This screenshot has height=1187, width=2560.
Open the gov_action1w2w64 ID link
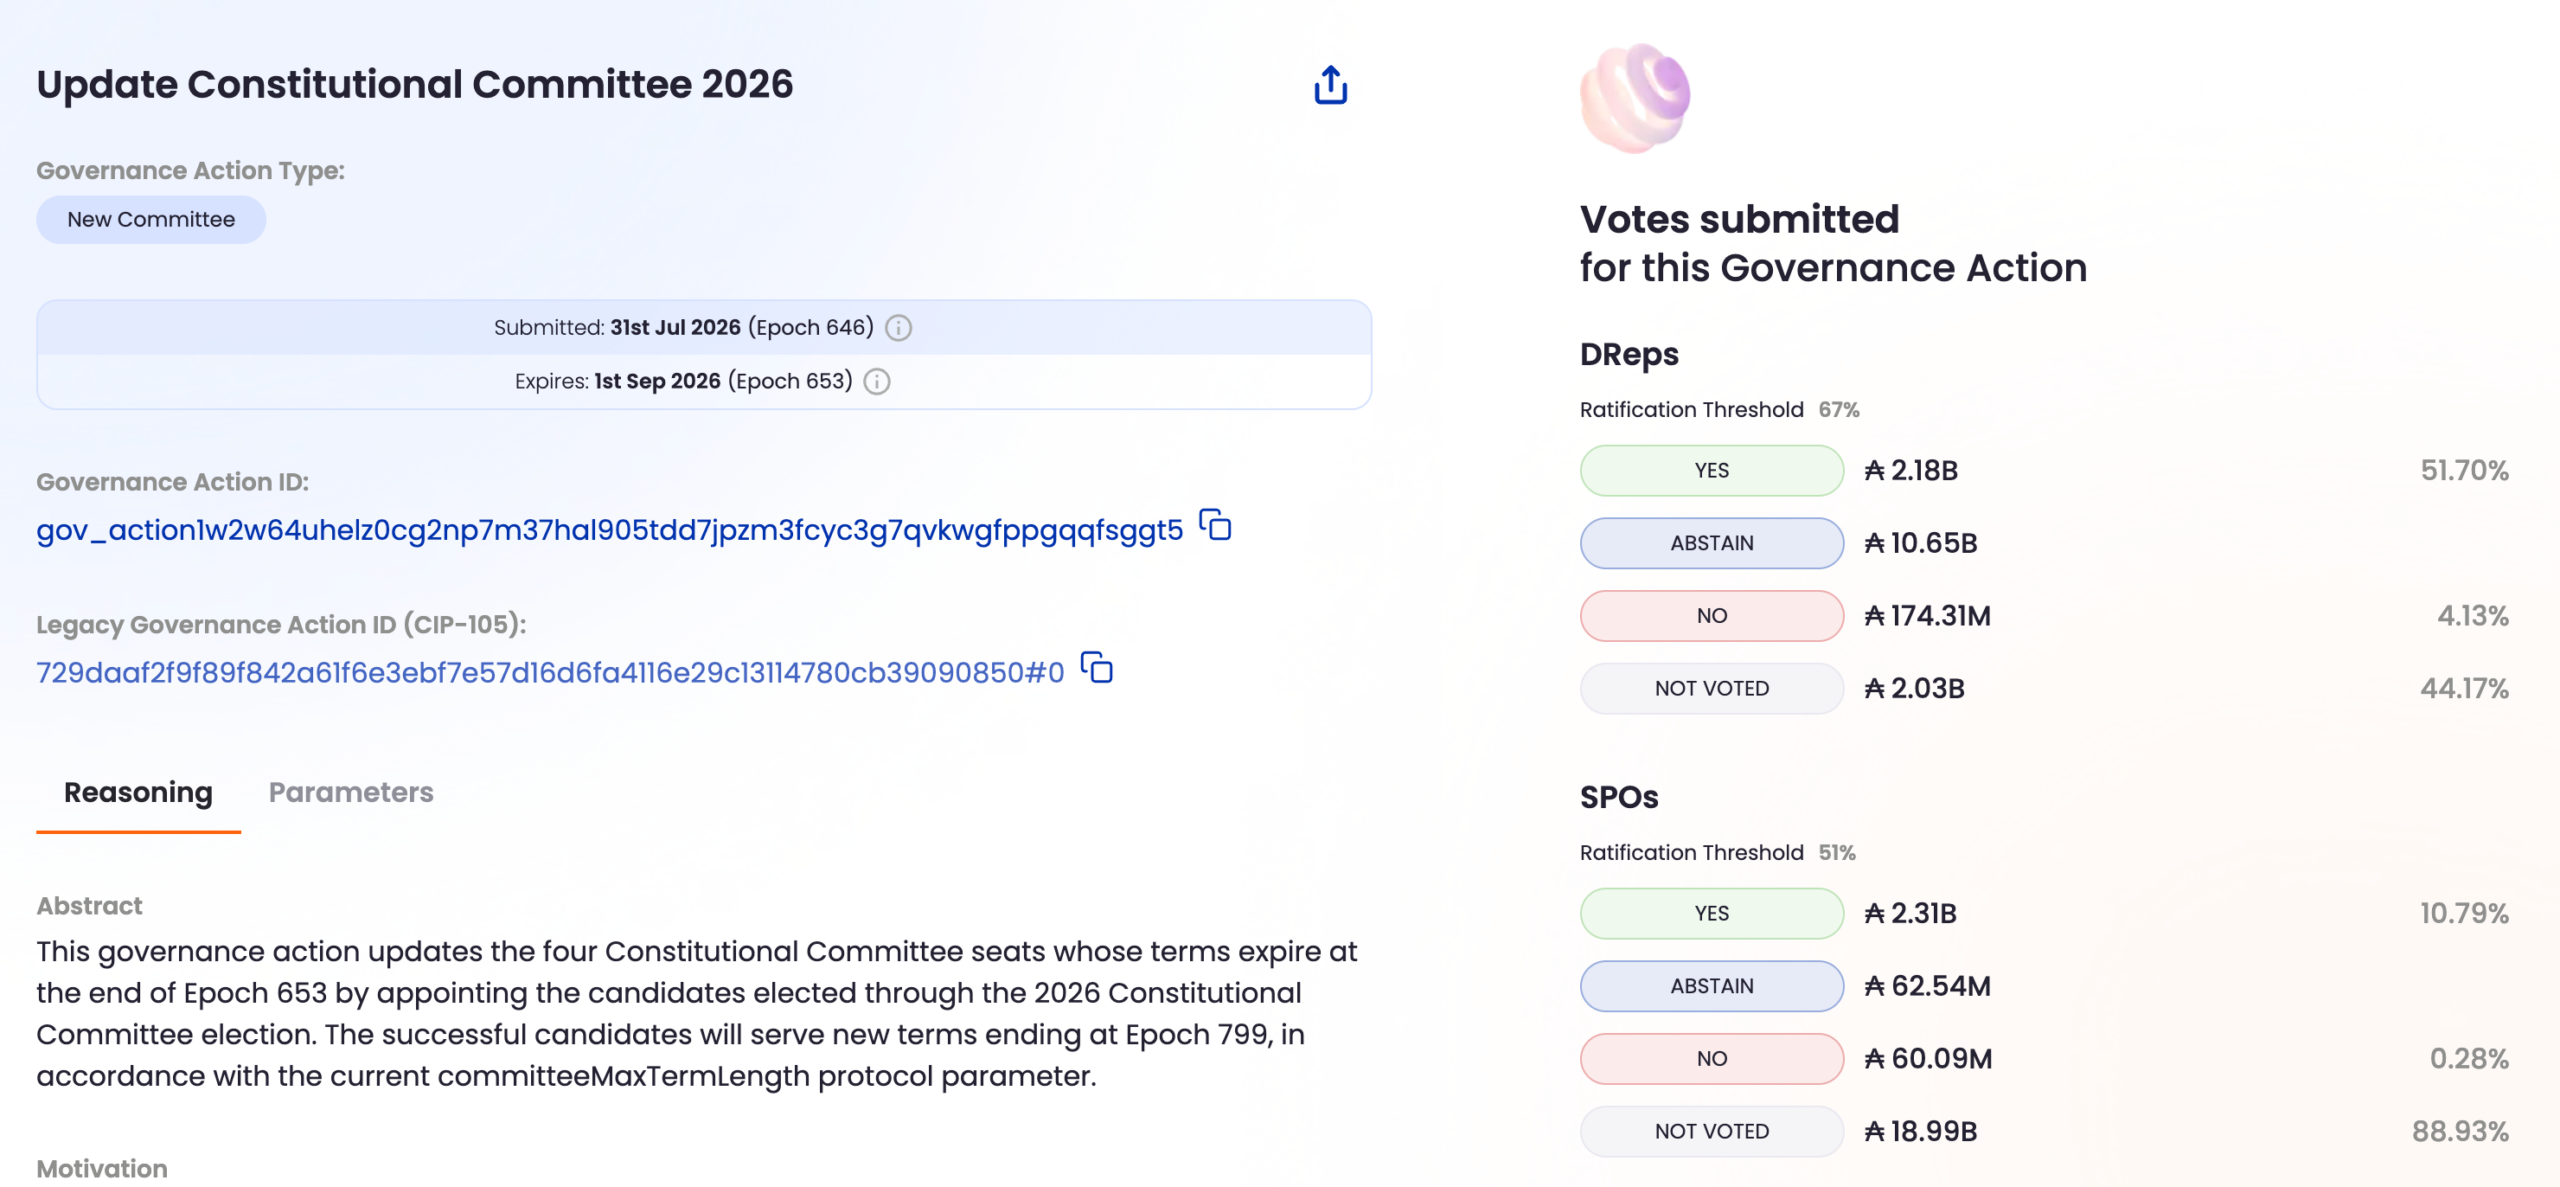pyautogui.click(x=609, y=529)
